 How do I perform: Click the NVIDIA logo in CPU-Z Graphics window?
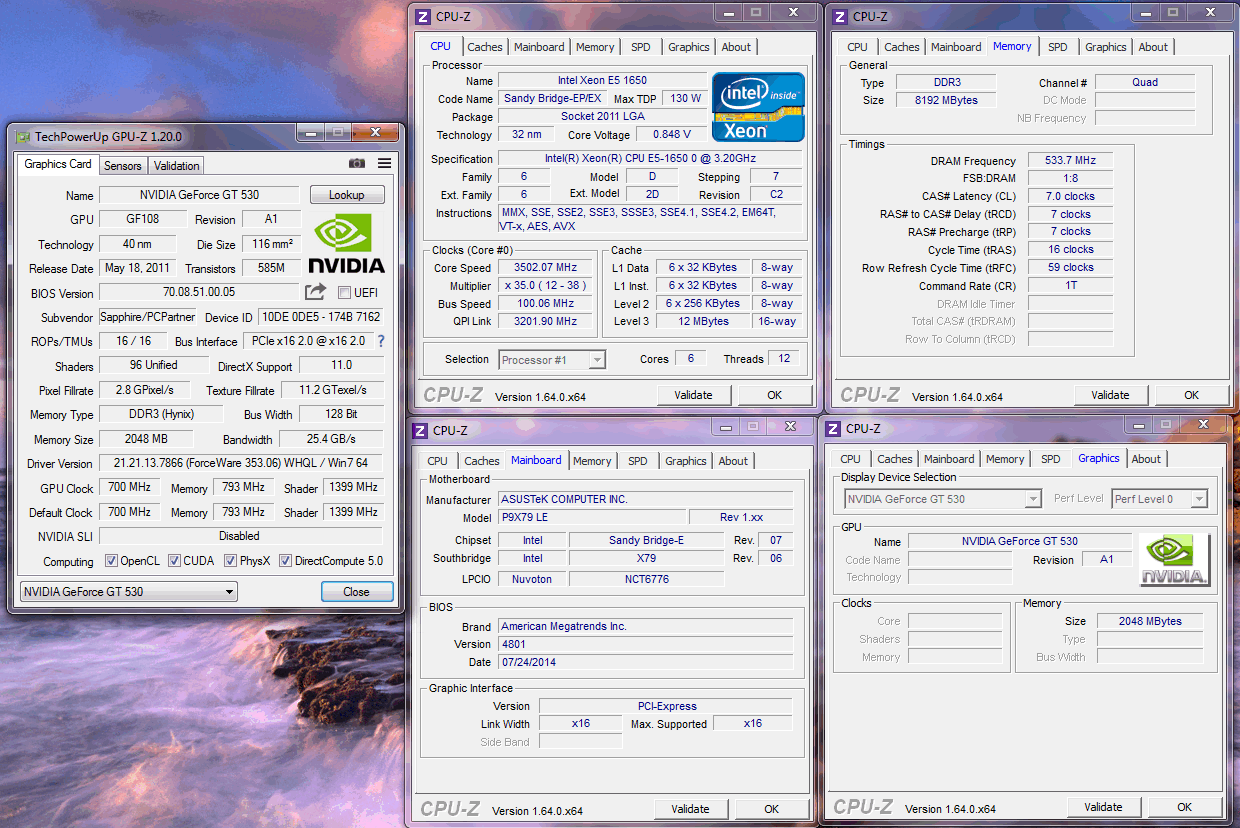pos(1174,560)
